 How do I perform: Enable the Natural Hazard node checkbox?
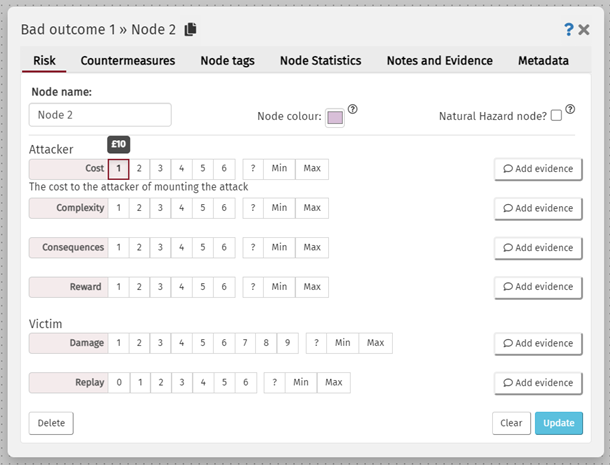coord(556,116)
